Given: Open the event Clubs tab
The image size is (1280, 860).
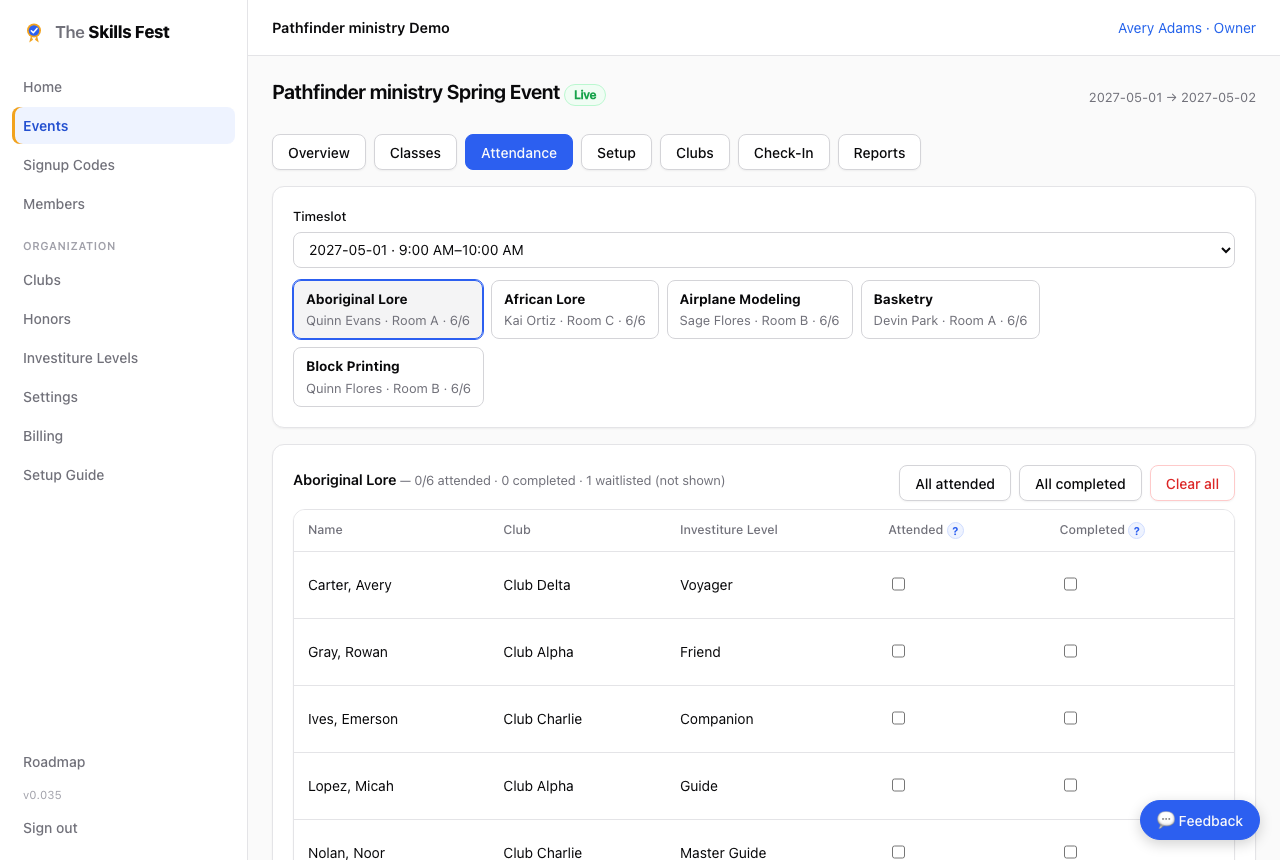Looking at the screenshot, I should (695, 152).
